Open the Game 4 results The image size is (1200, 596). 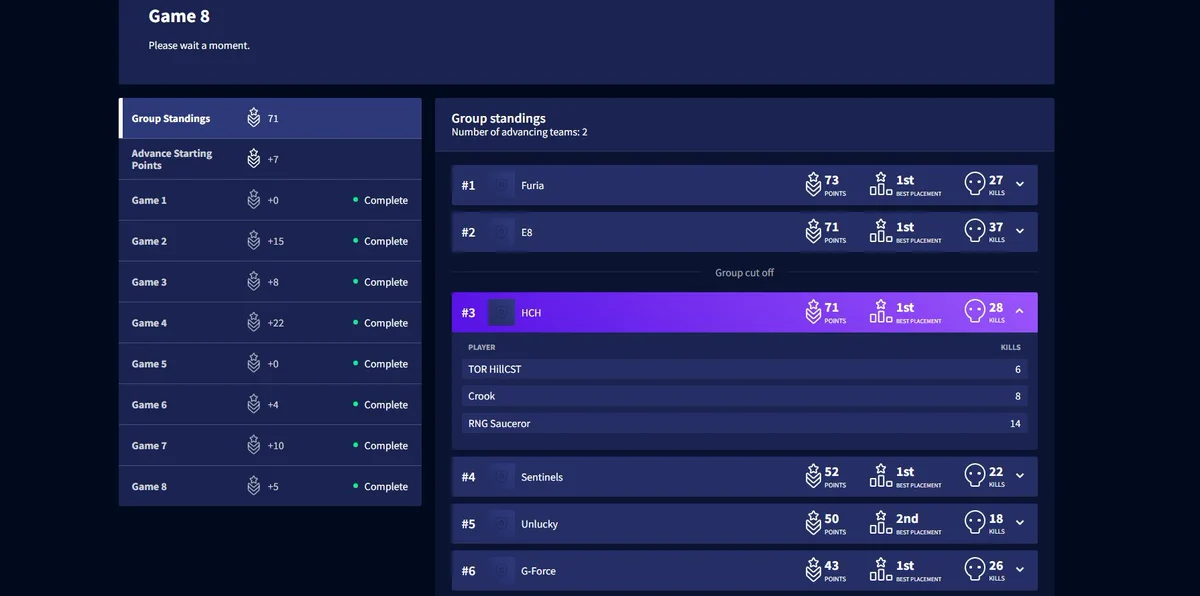pos(270,323)
